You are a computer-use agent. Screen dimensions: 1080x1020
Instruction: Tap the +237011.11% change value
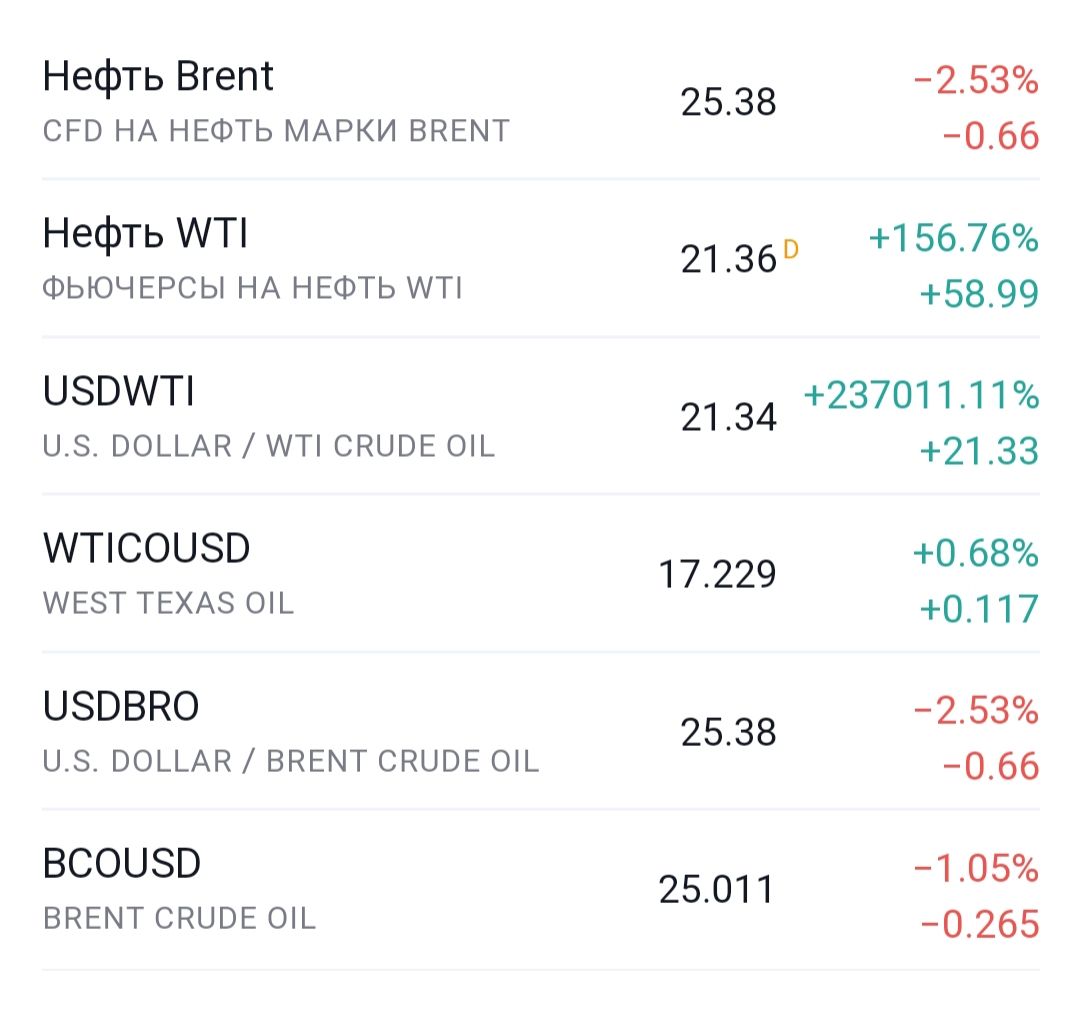922,395
